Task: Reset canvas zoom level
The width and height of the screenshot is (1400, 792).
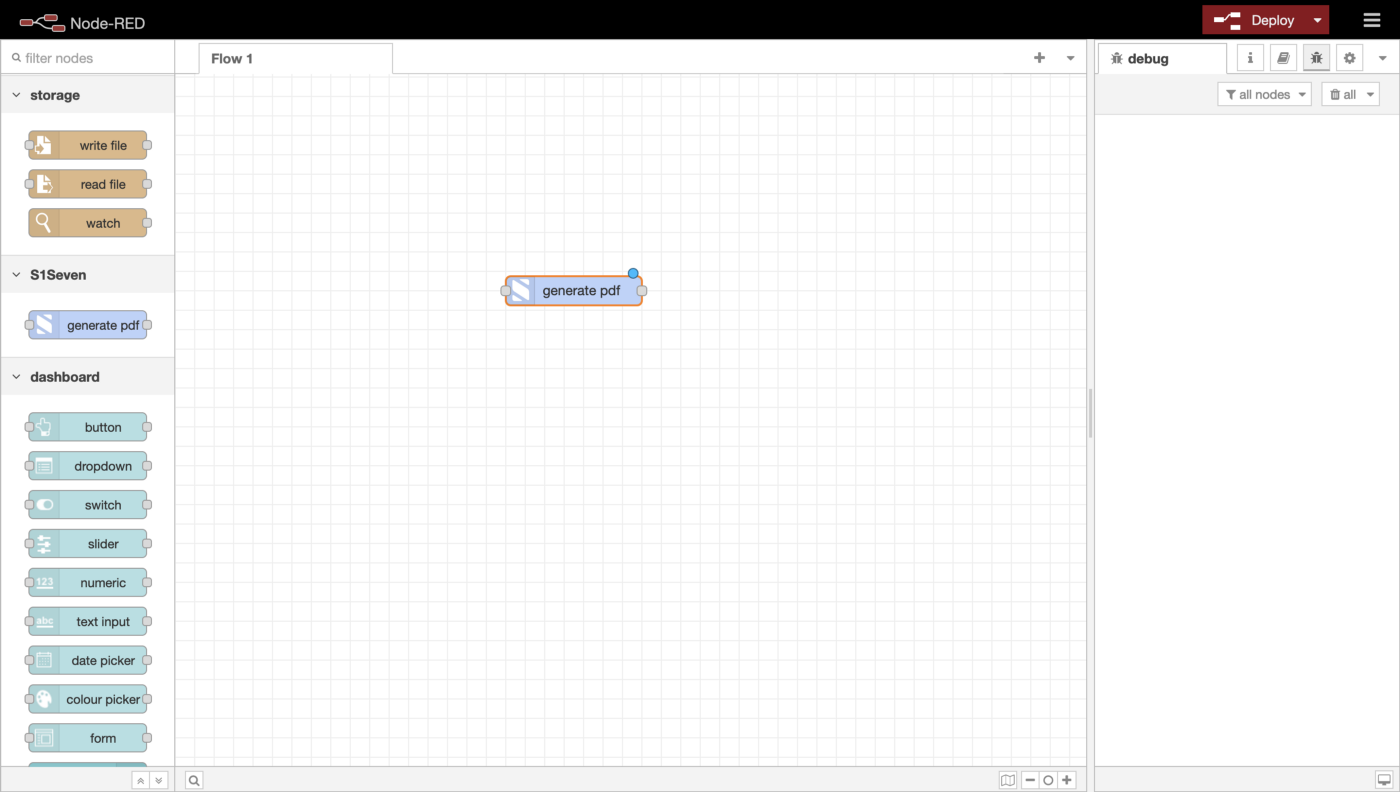Action: click(x=1048, y=780)
